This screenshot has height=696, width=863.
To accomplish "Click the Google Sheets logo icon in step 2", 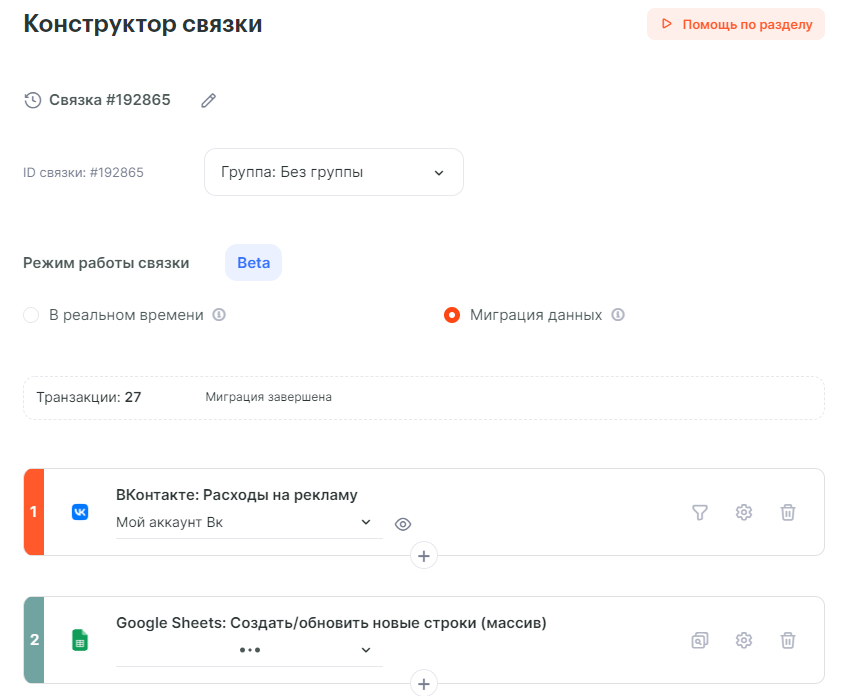I will [80, 640].
